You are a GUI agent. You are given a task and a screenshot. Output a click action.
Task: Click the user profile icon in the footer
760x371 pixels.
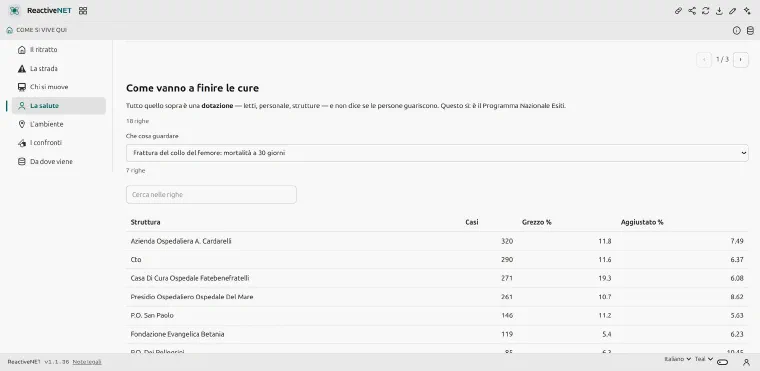(746, 362)
